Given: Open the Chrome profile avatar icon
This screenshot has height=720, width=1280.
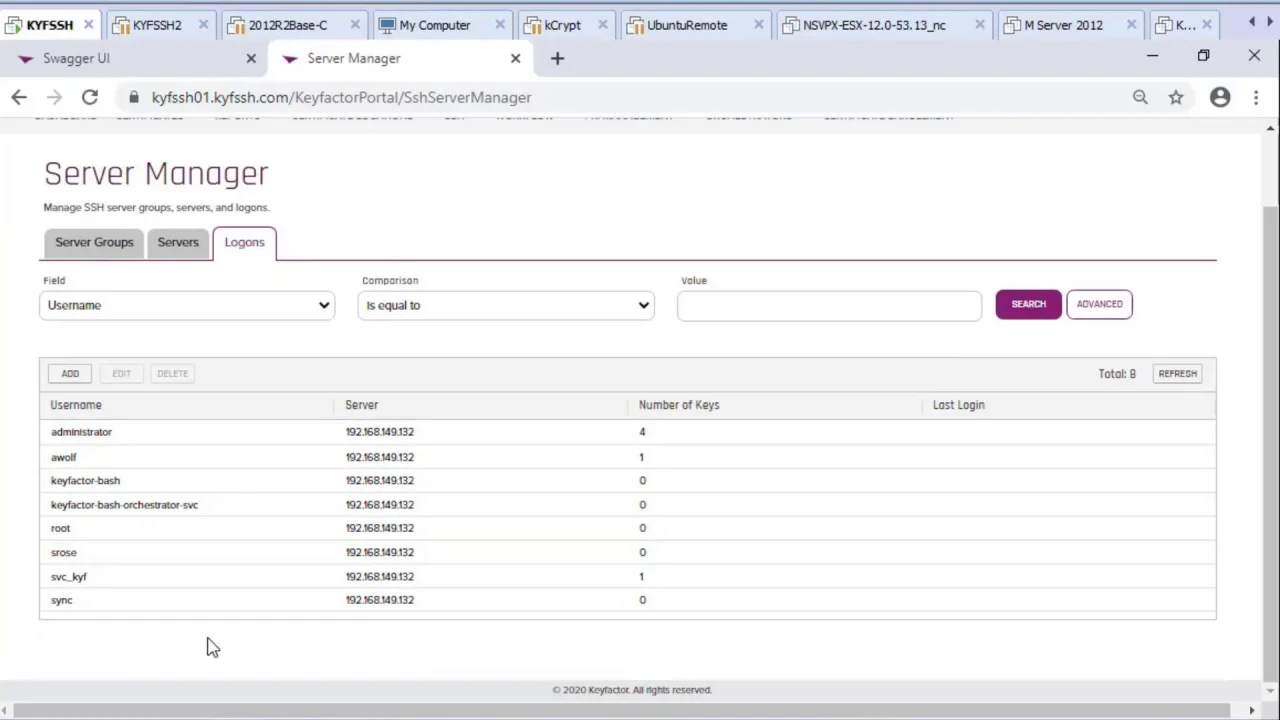Looking at the screenshot, I should point(1220,97).
